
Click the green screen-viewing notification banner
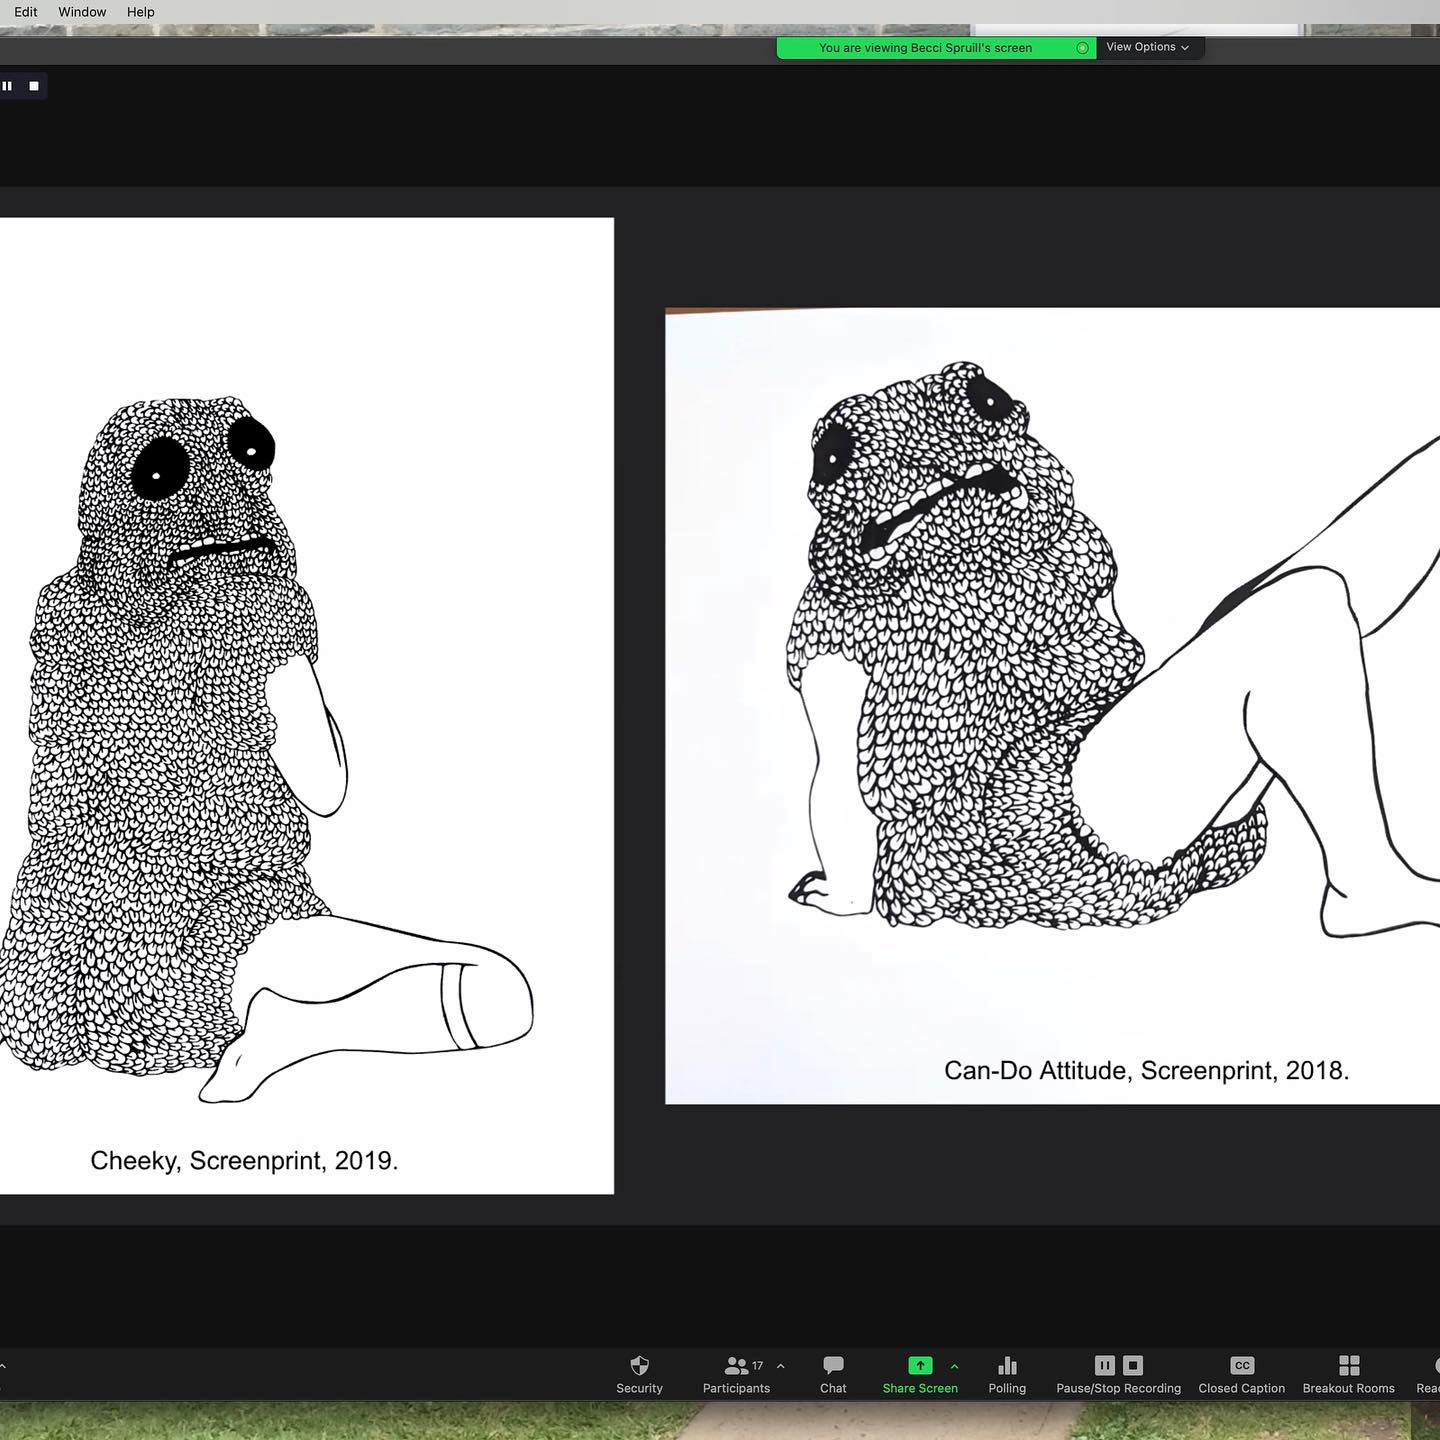925,48
